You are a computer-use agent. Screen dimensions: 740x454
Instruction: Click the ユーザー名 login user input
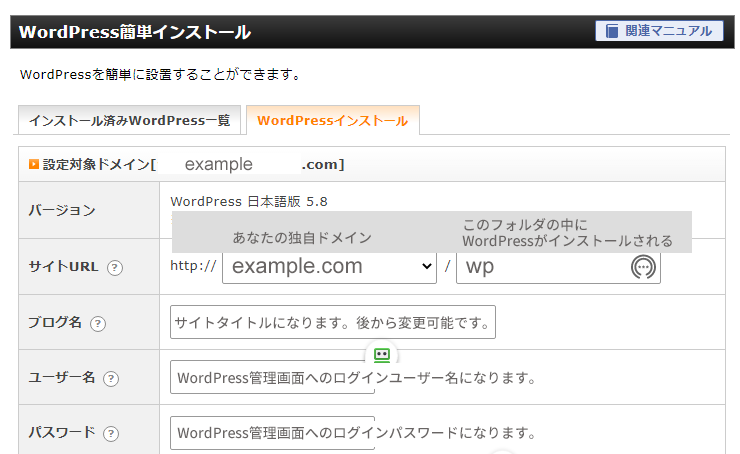[x=272, y=378]
